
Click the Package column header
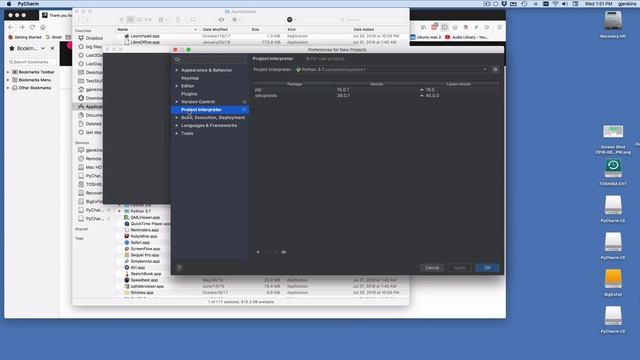pyautogui.click(x=294, y=84)
